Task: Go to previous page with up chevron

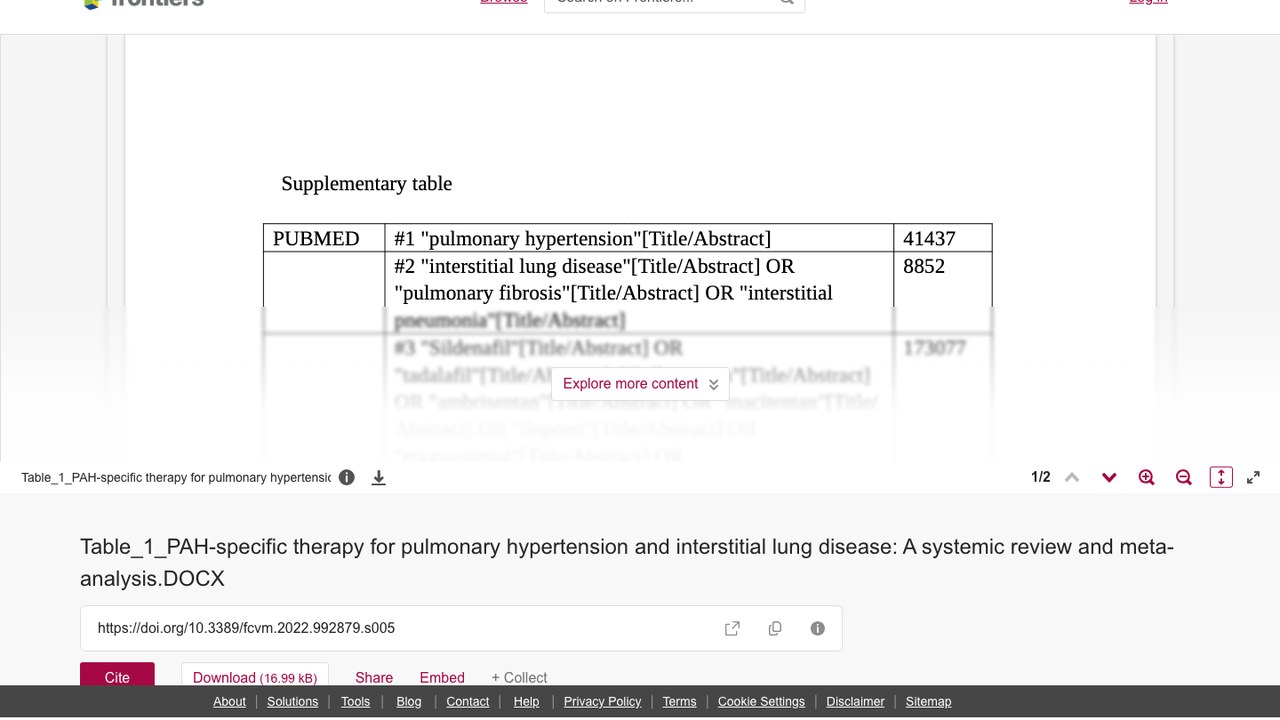Action: click(1072, 478)
